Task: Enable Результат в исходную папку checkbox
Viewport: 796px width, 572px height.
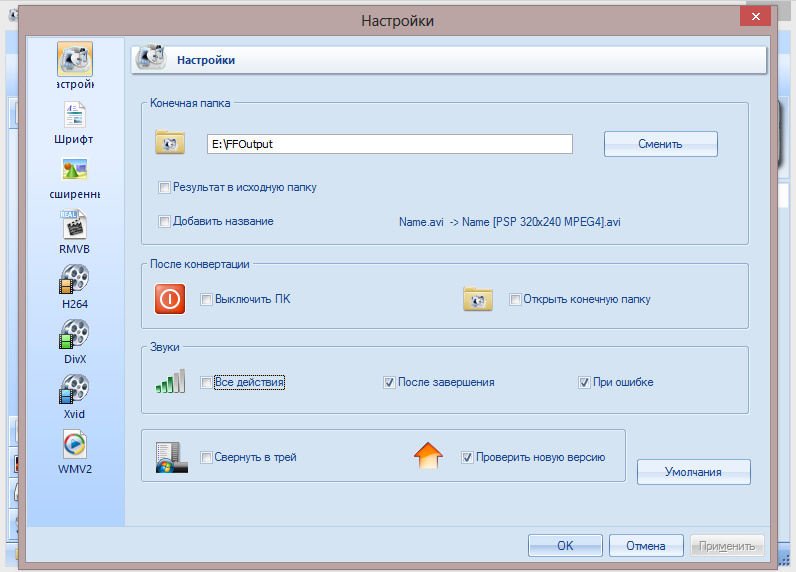Action: (x=165, y=187)
